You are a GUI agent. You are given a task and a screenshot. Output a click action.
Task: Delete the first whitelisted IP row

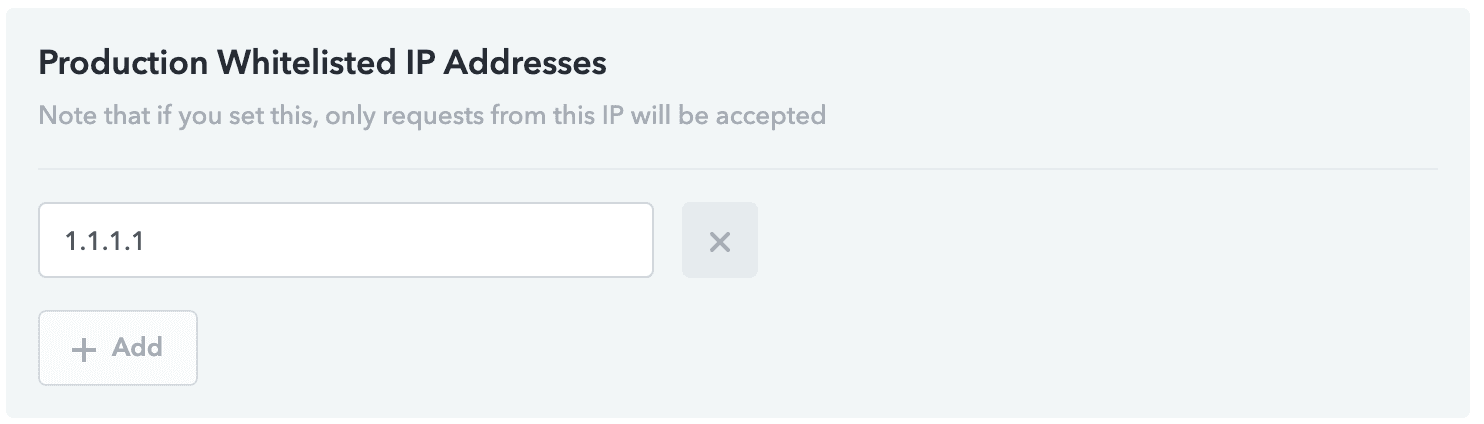[x=719, y=240]
